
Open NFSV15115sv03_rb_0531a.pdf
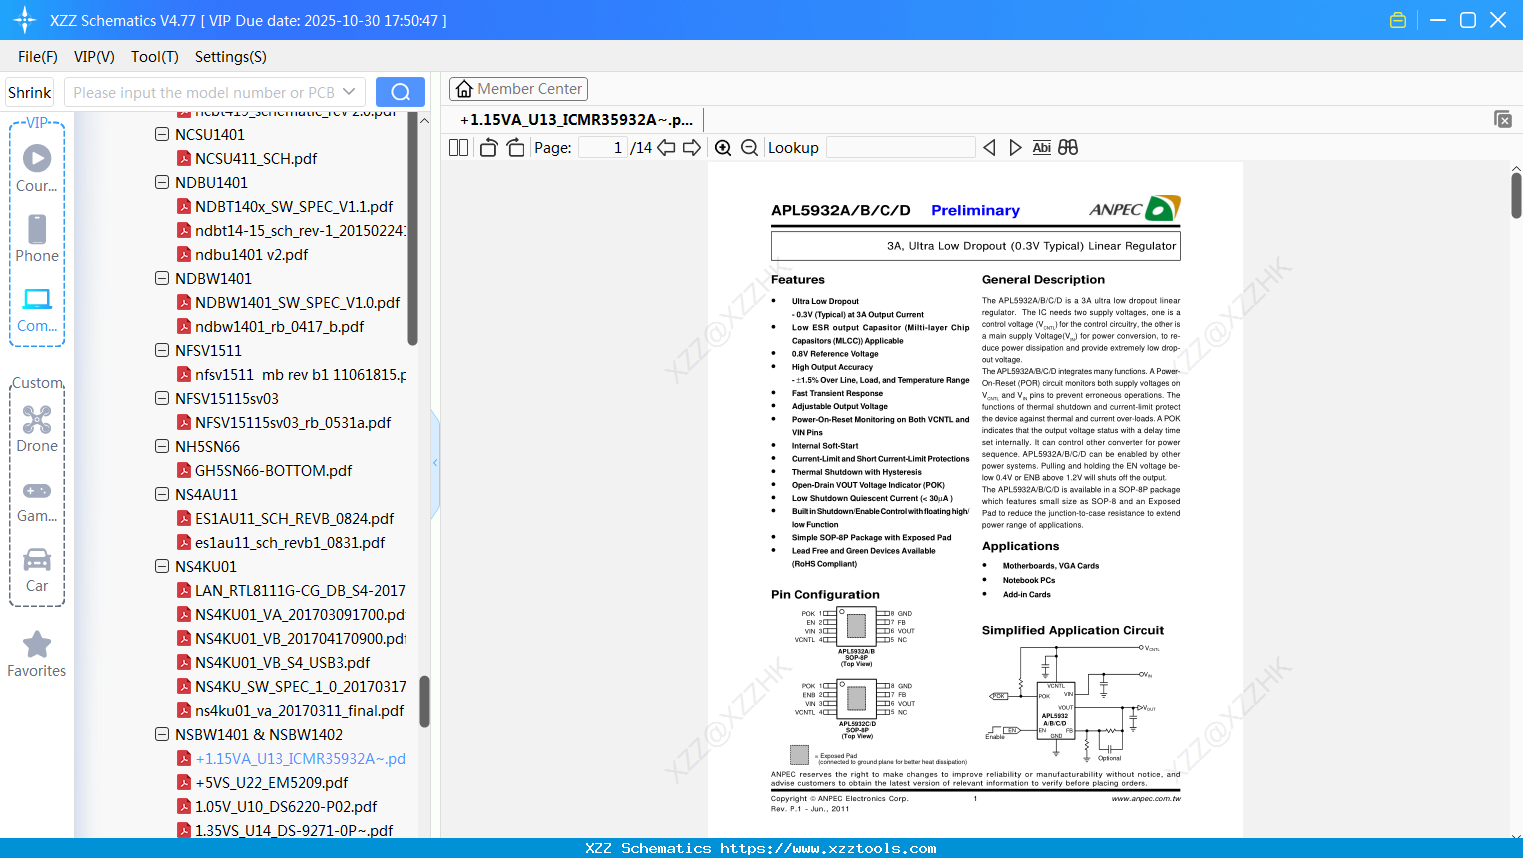coord(293,422)
